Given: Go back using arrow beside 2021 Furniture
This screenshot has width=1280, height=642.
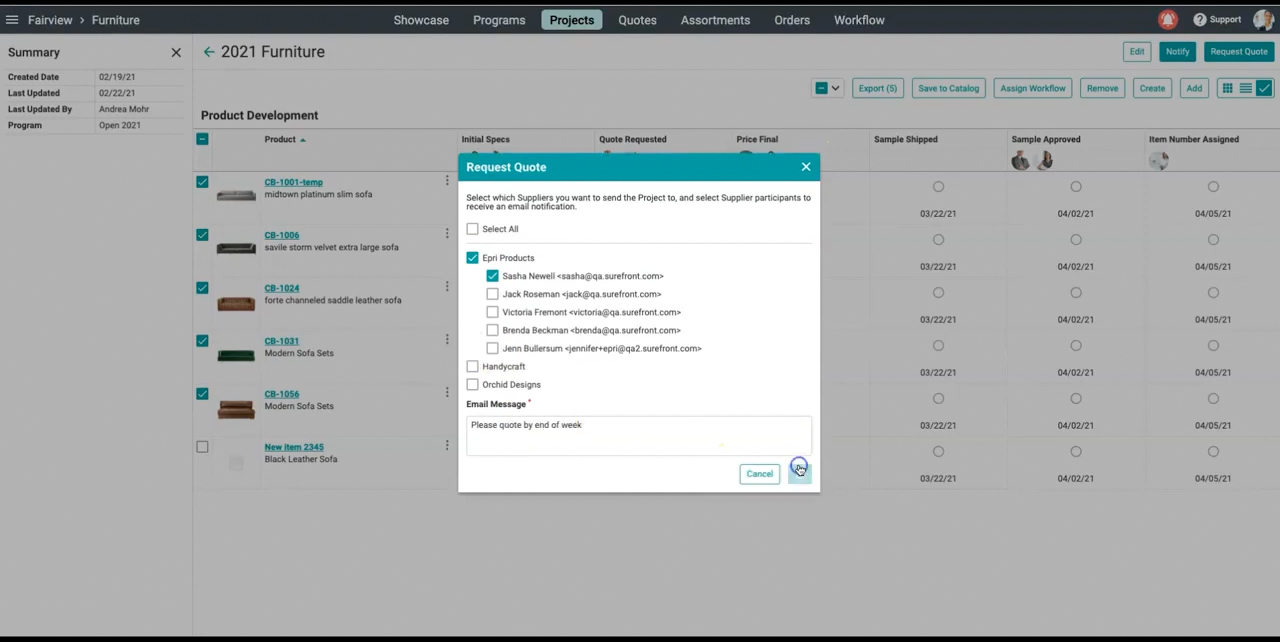Looking at the screenshot, I should coord(208,52).
